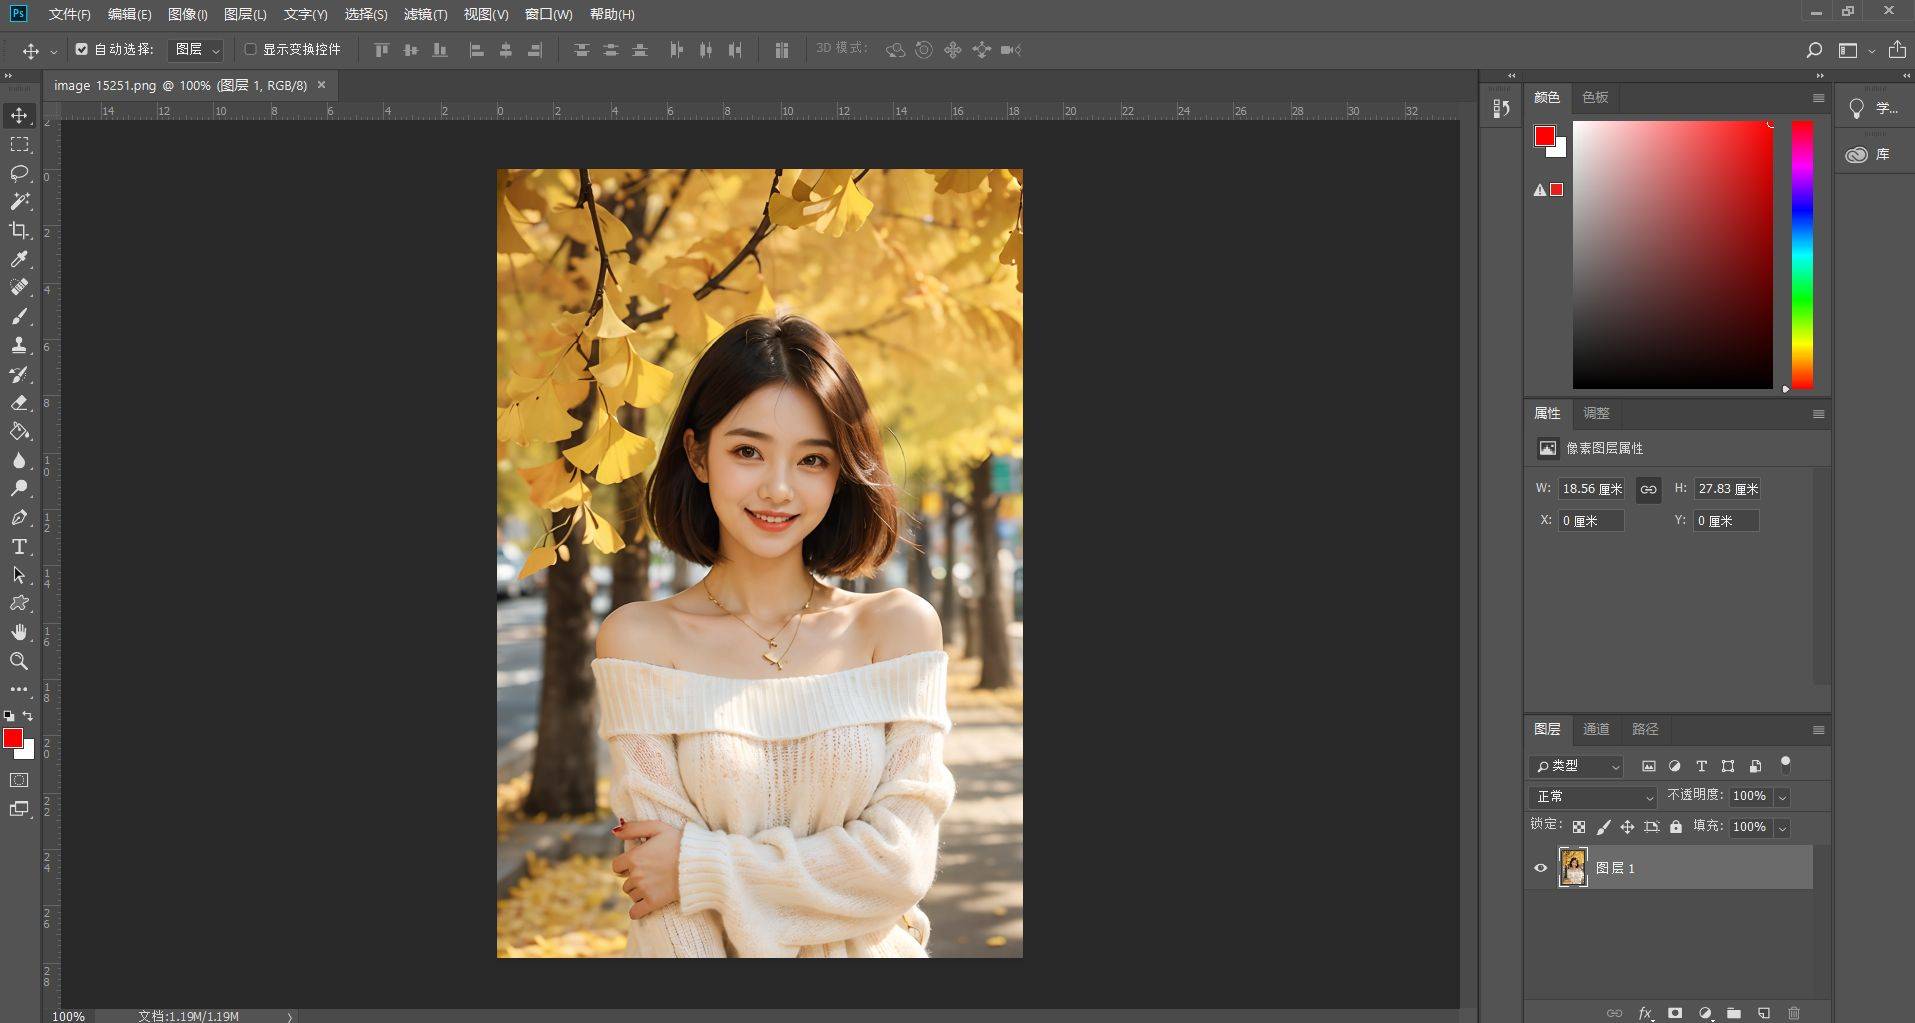Create a new layer from the Layers panel
This screenshot has height=1023, width=1915.
(1764, 1013)
